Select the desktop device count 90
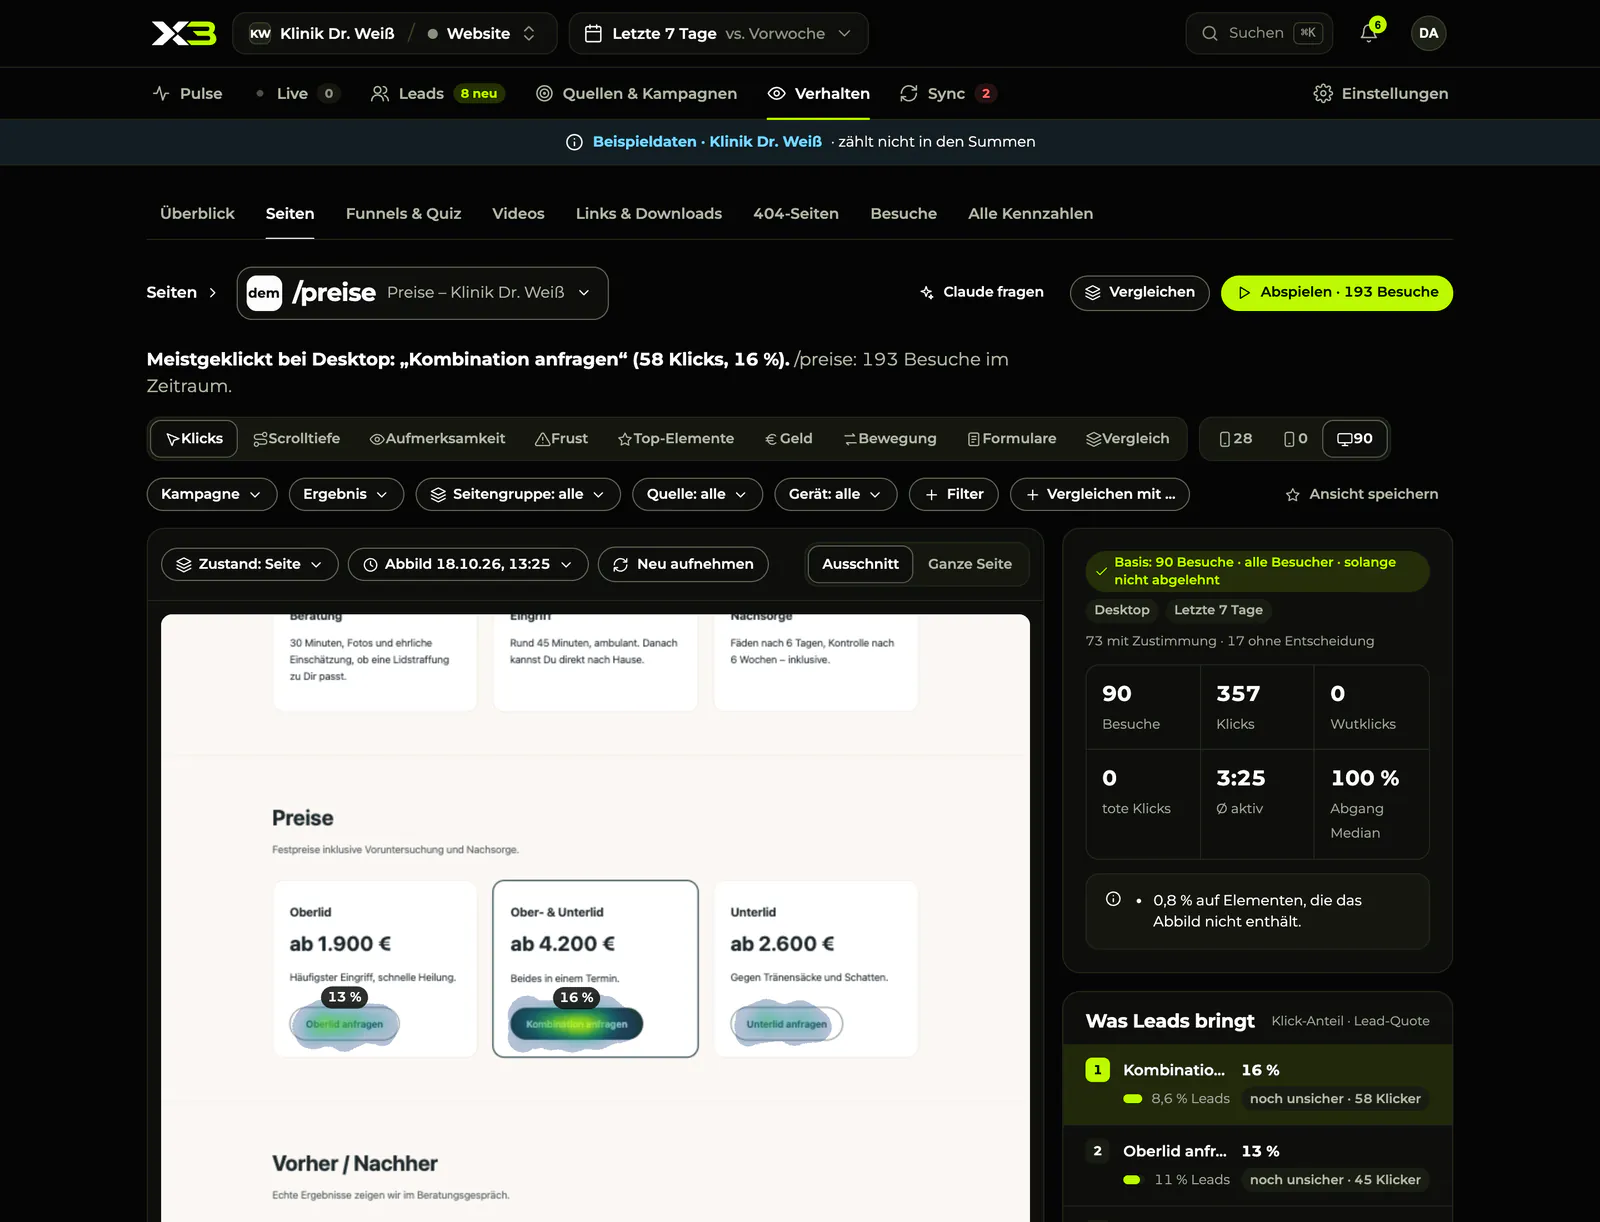1600x1222 pixels. [1355, 439]
